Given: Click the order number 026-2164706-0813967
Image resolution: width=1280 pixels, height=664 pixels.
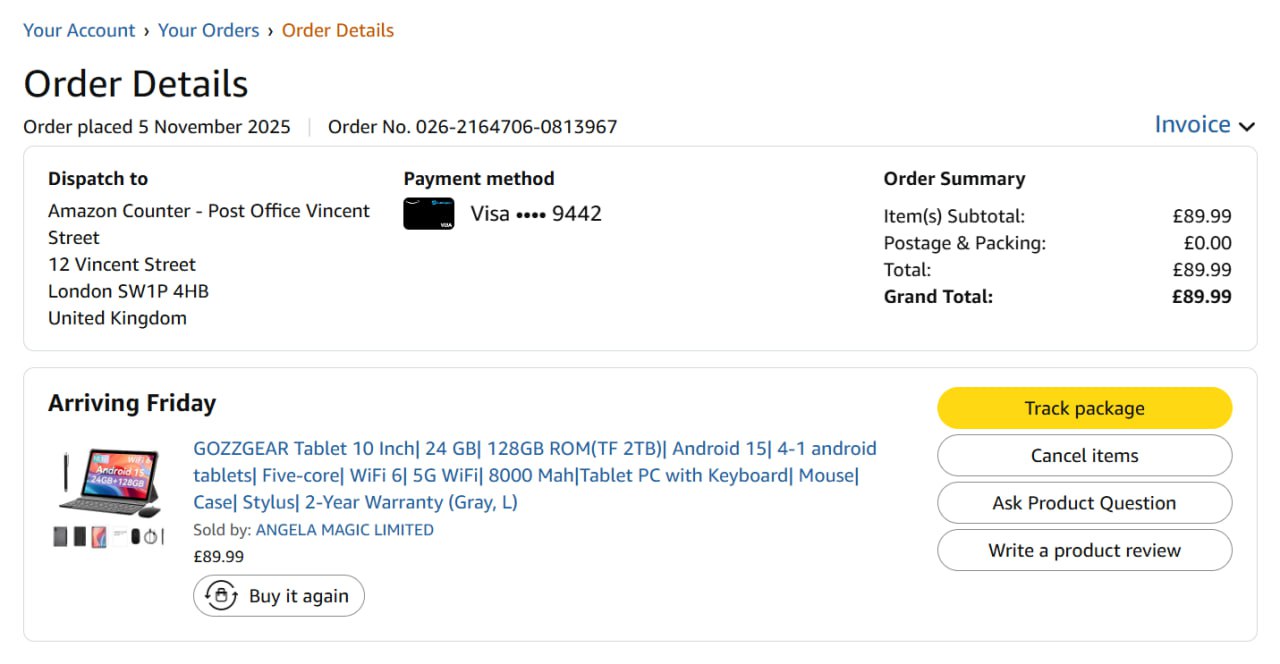Looking at the screenshot, I should pyautogui.click(x=516, y=127).
